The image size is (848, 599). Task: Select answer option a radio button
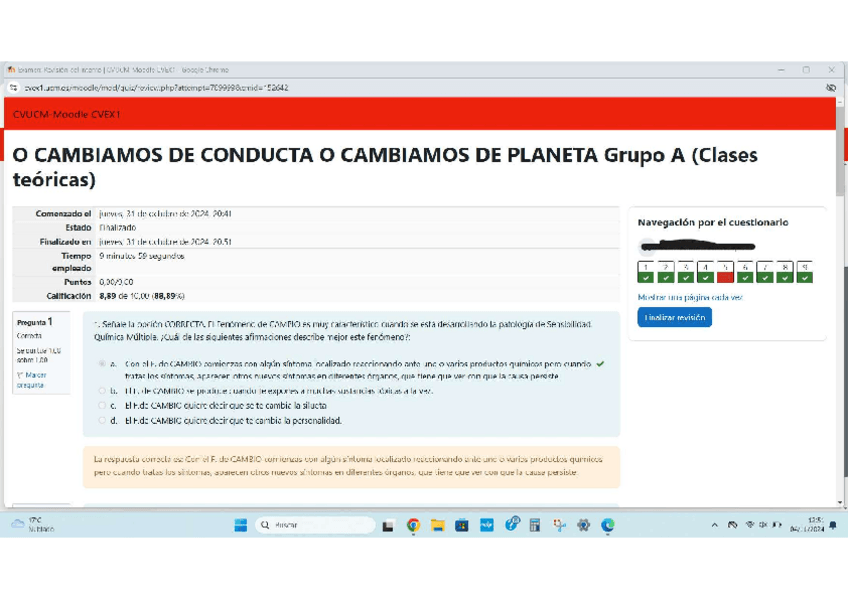point(102,364)
